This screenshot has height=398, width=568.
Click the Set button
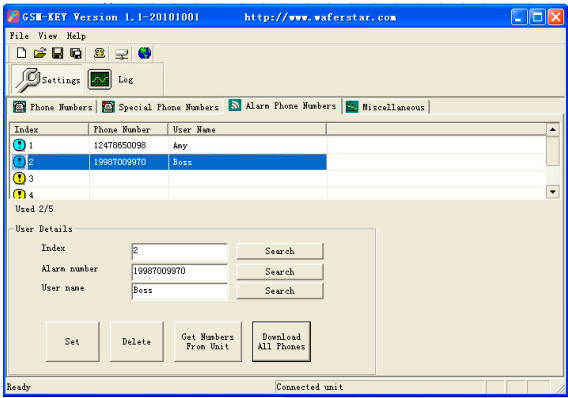point(72,341)
